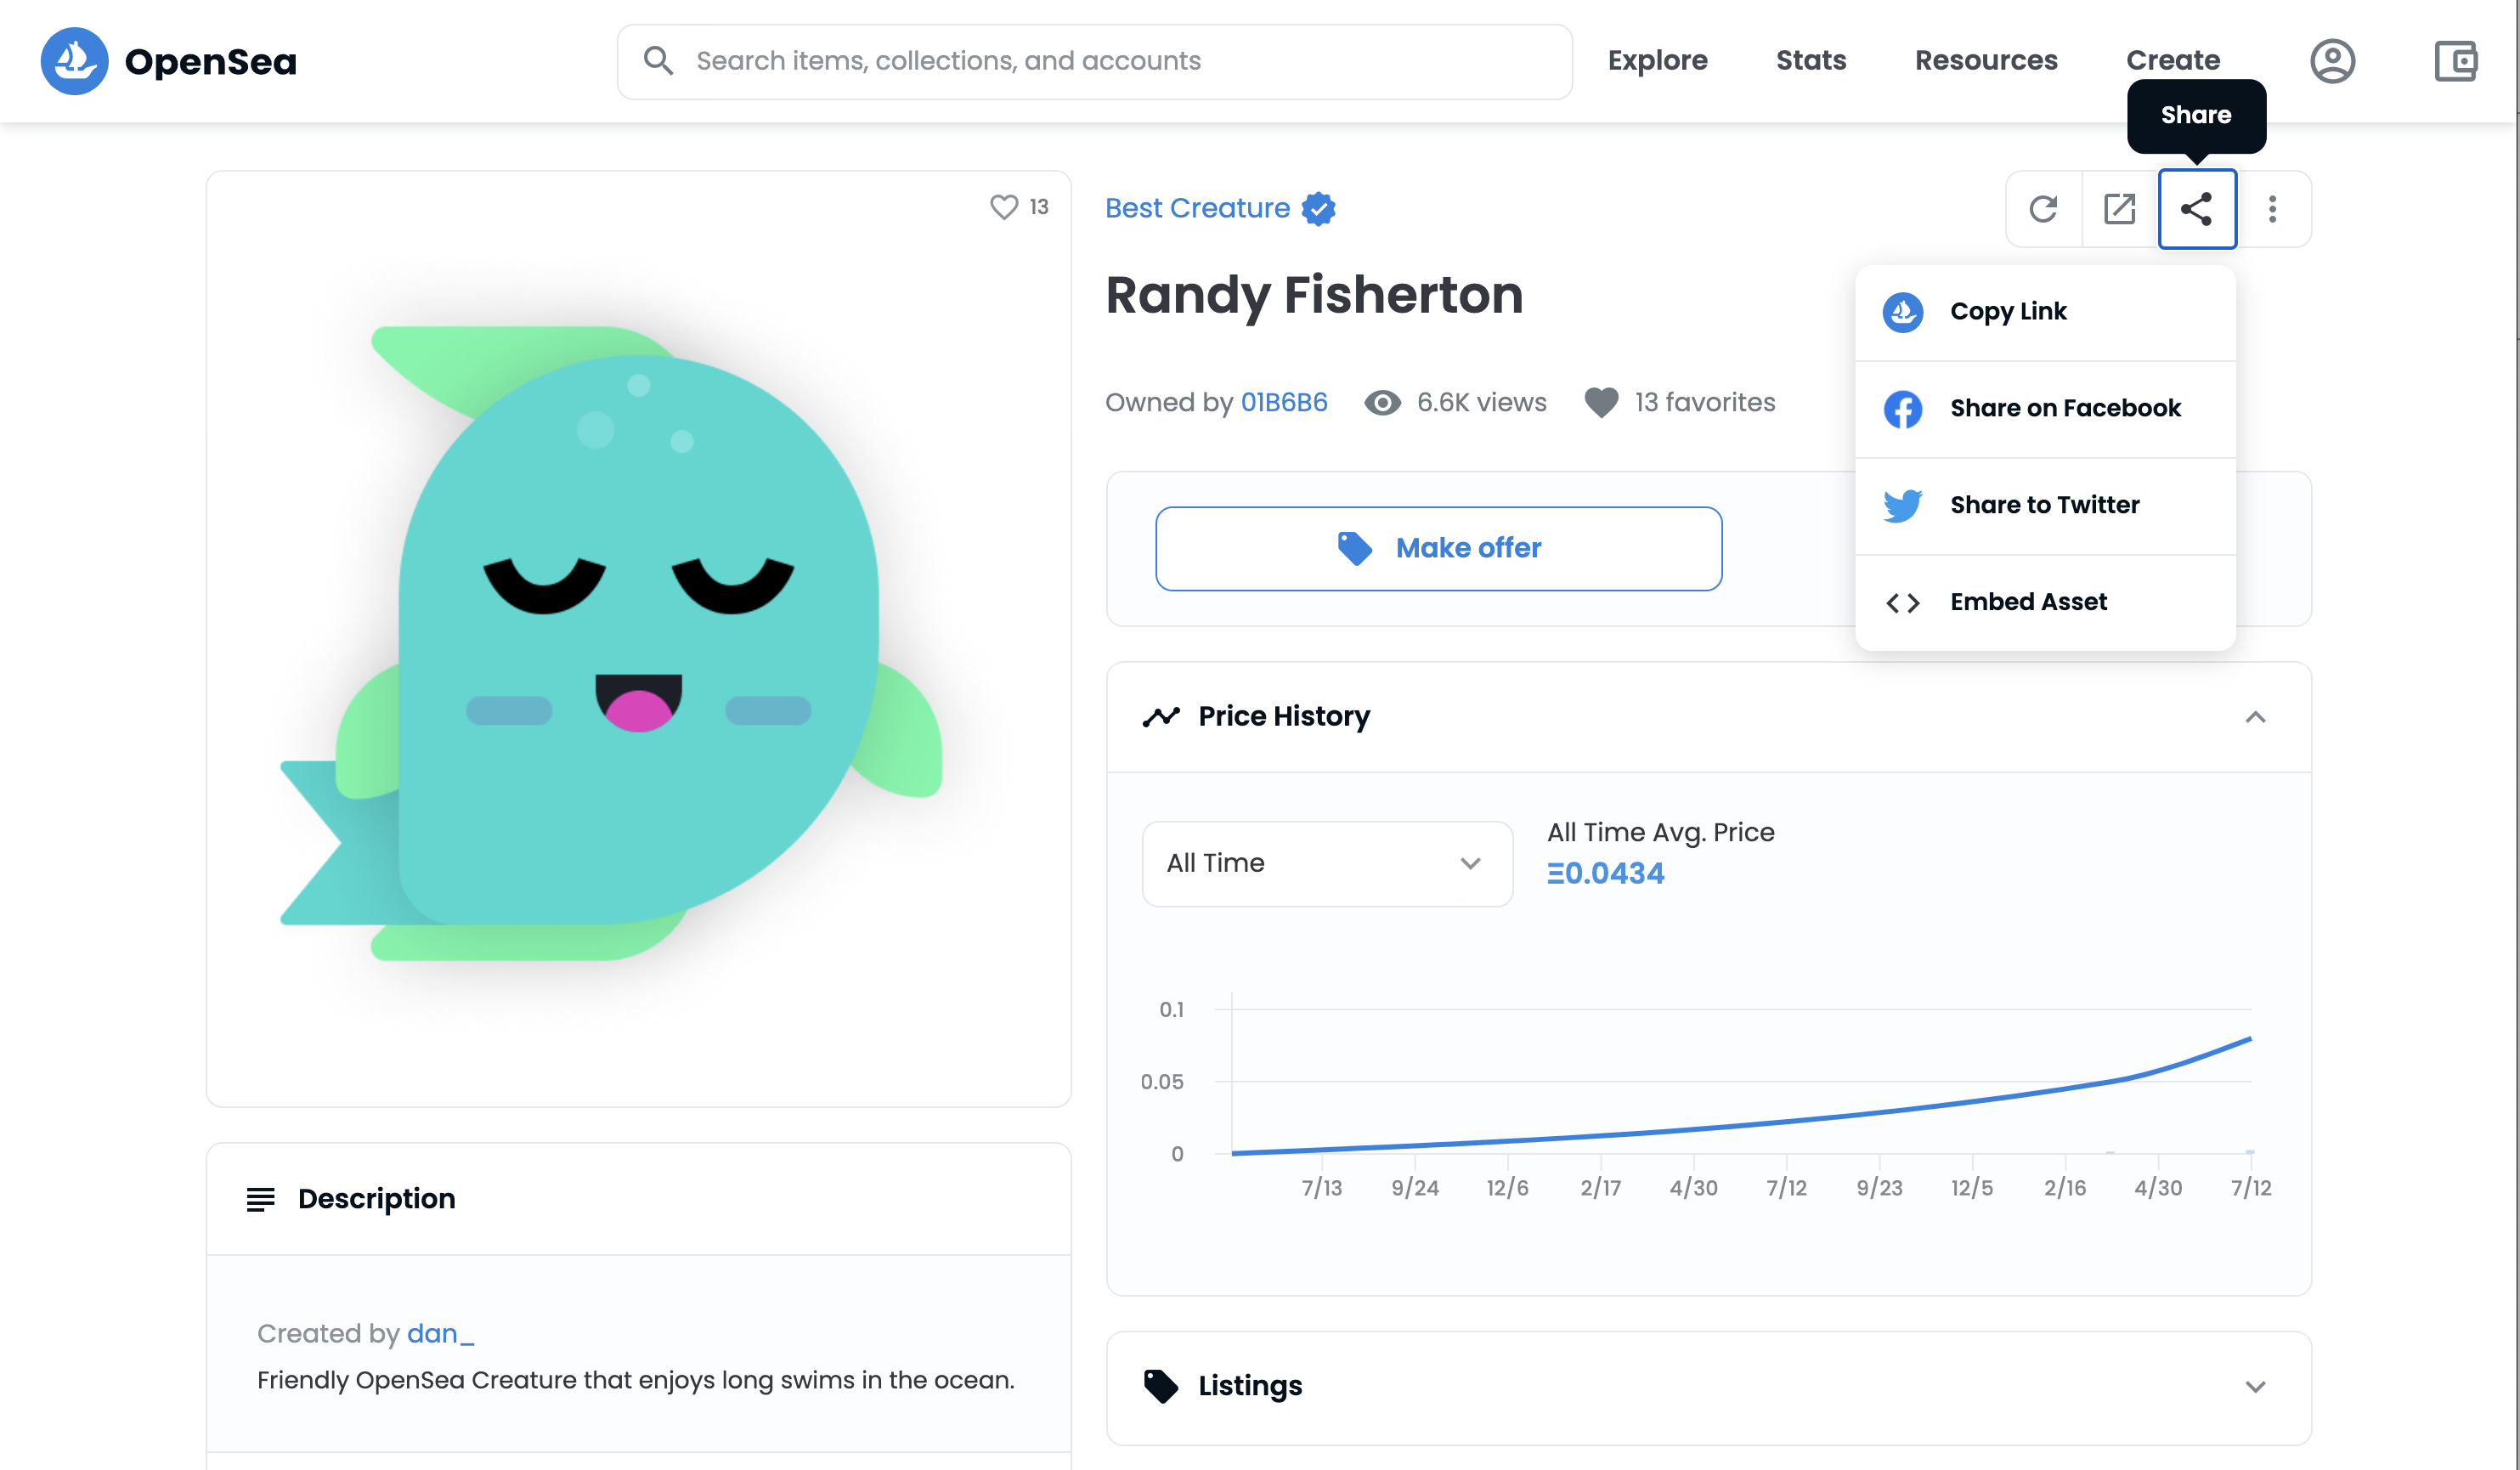This screenshot has width=2520, height=1470.
Task: Choose Share to Twitter option
Action: click(x=2044, y=505)
